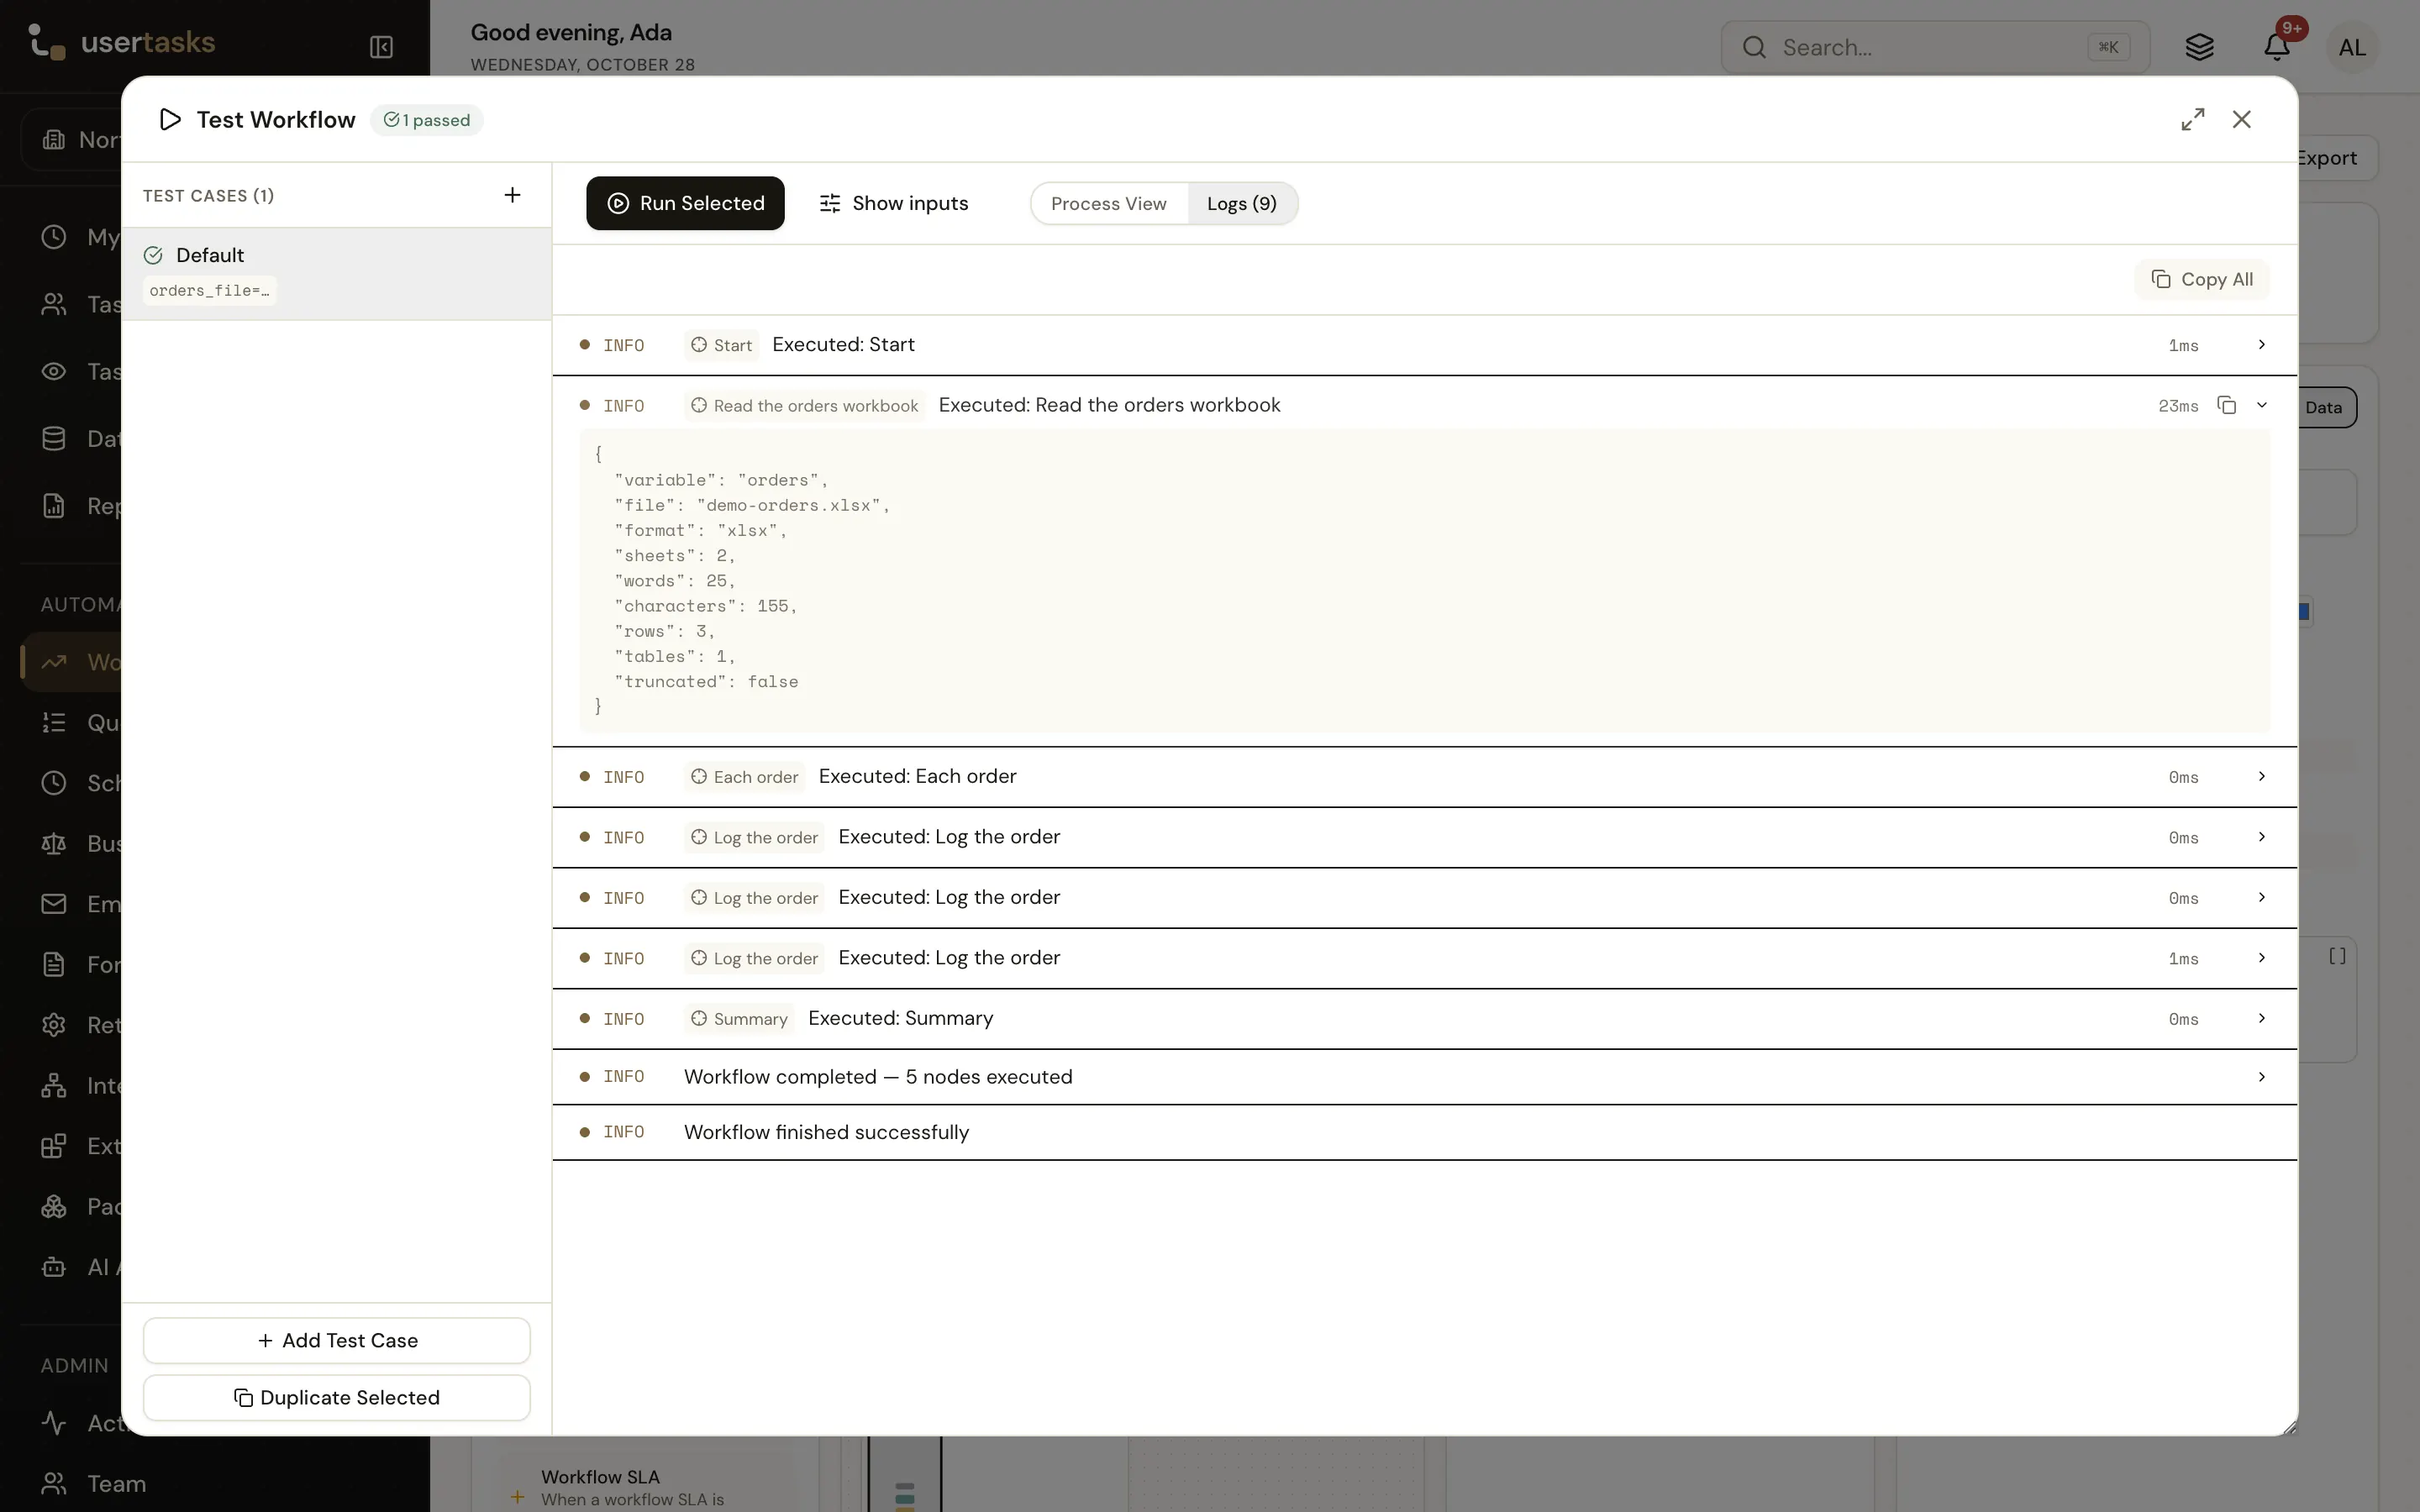Screen dimensions: 2420x1512
Task: Expand the Test Workflow dialog to fullscreen
Action: (x=2193, y=119)
